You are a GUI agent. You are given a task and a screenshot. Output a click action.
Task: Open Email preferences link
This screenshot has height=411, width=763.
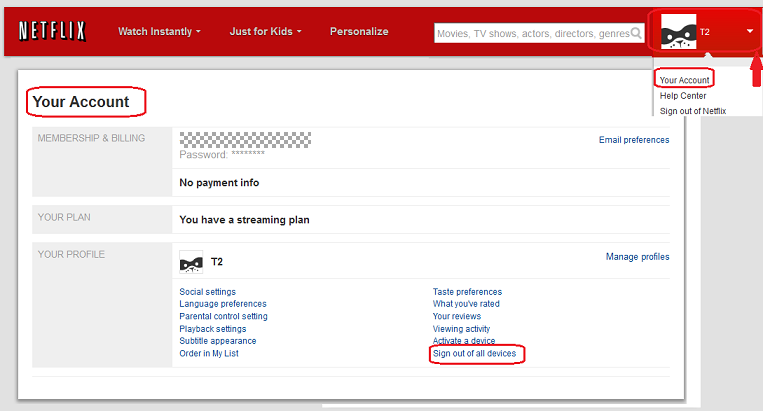[634, 140]
